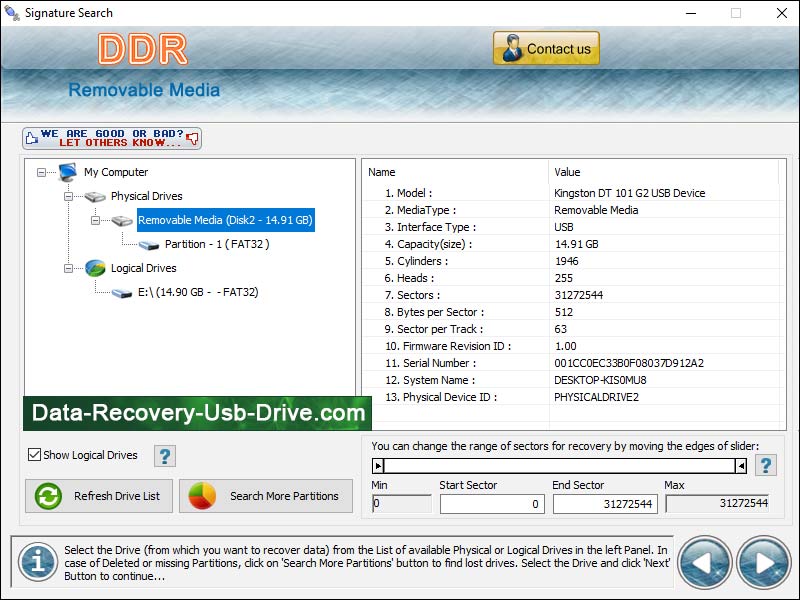Image resolution: width=800 pixels, height=600 pixels.
Task: Select My Computer computer icon
Action: (x=67, y=172)
